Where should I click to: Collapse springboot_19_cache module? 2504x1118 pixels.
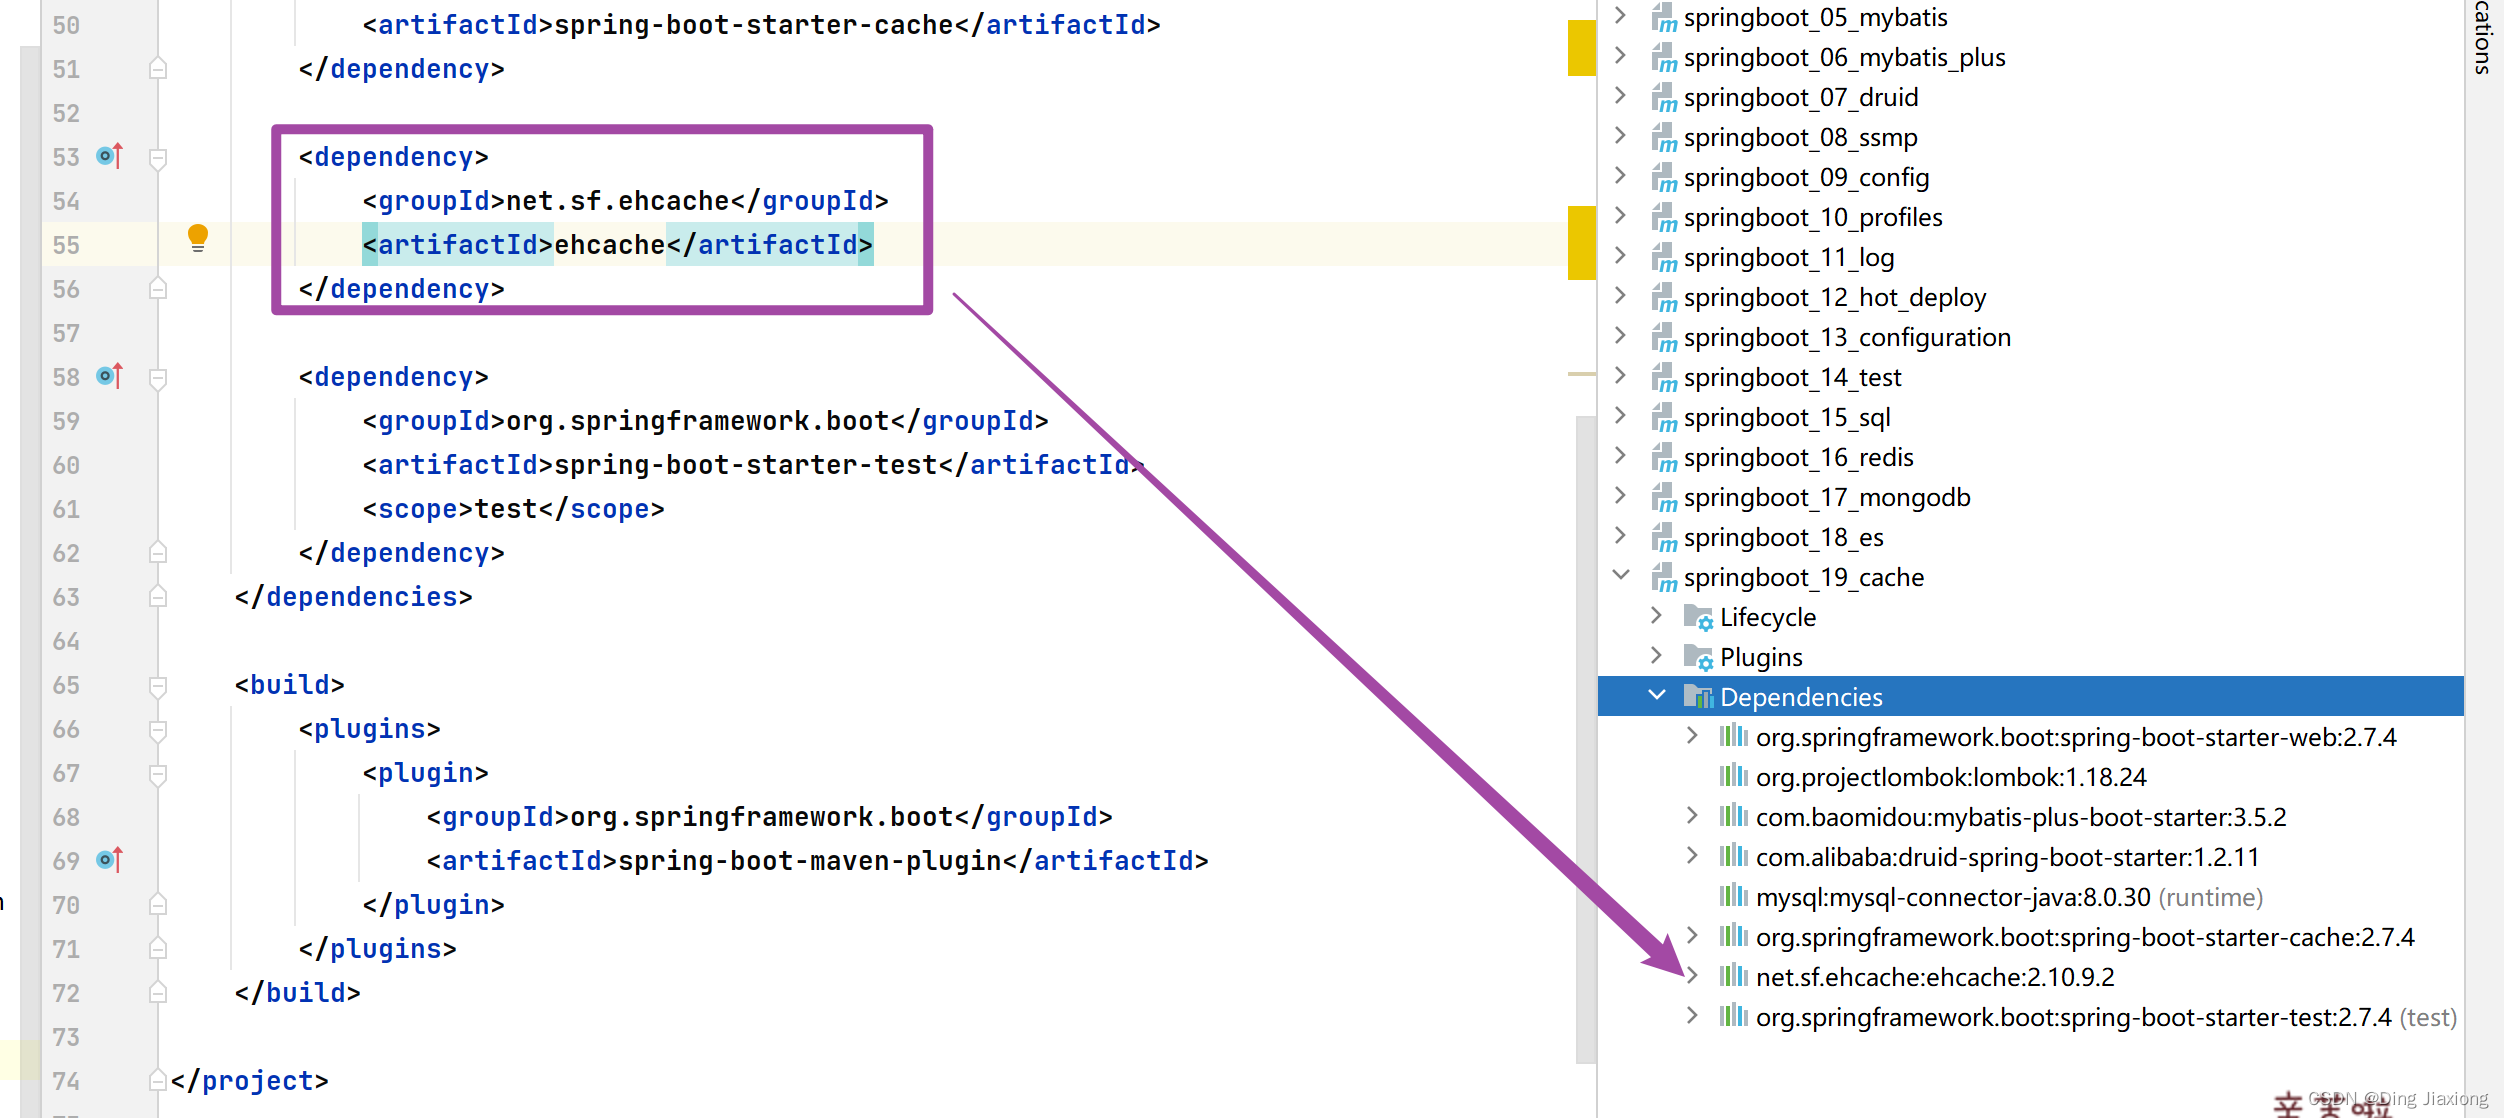(x=1621, y=575)
